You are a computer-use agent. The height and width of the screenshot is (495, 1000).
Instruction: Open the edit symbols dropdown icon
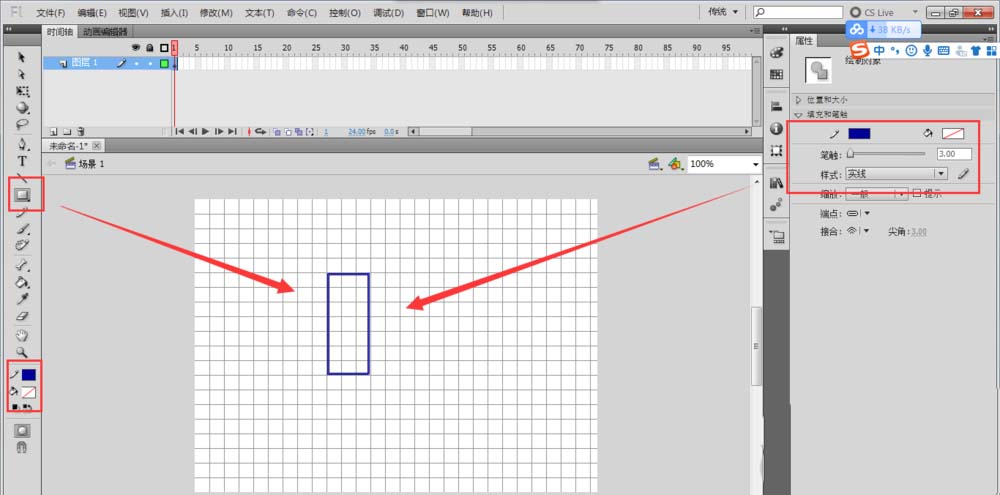675,165
